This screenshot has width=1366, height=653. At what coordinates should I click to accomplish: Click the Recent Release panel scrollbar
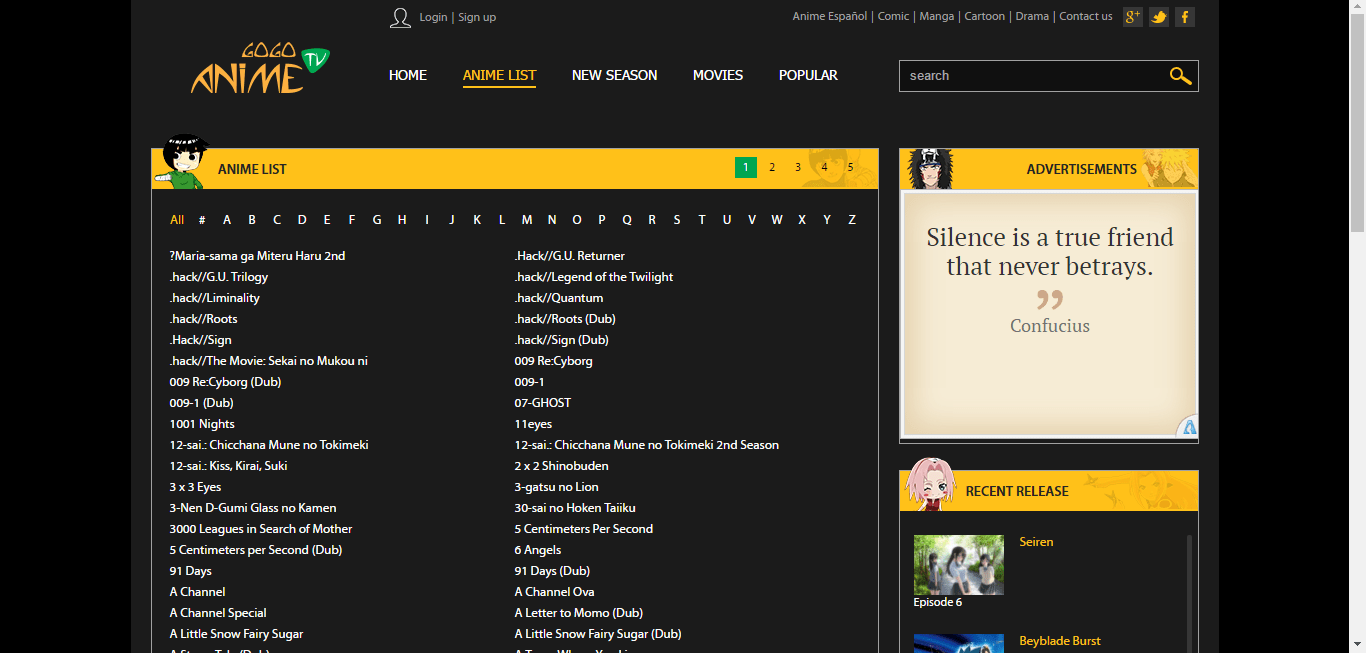point(1189,590)
